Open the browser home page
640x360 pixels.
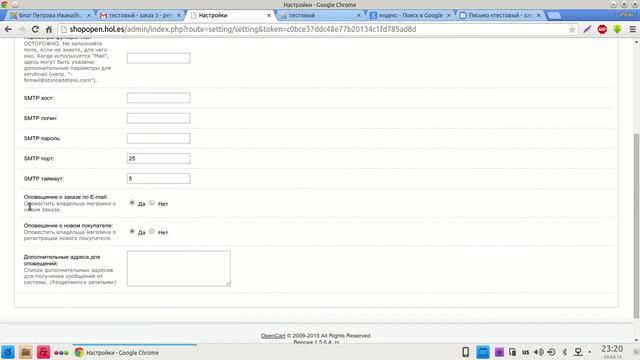point(49,29)
